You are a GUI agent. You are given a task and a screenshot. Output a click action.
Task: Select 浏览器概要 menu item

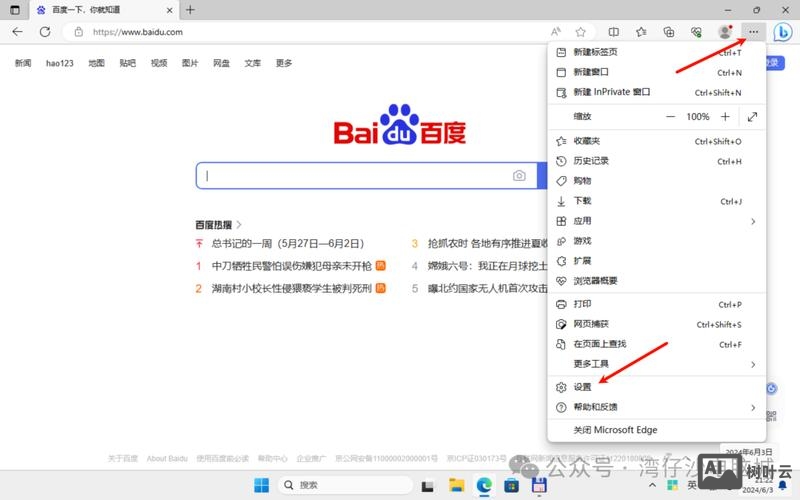pos(656,281)
